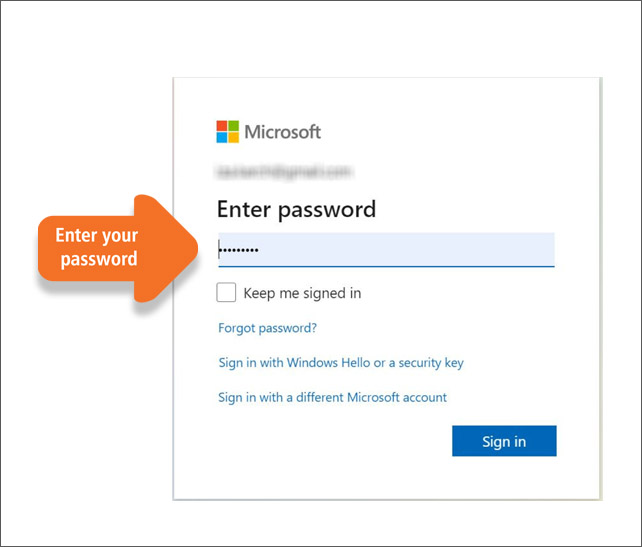
Task: Click the green square in Microsoft logo
Action: click(x=233, y=126)
